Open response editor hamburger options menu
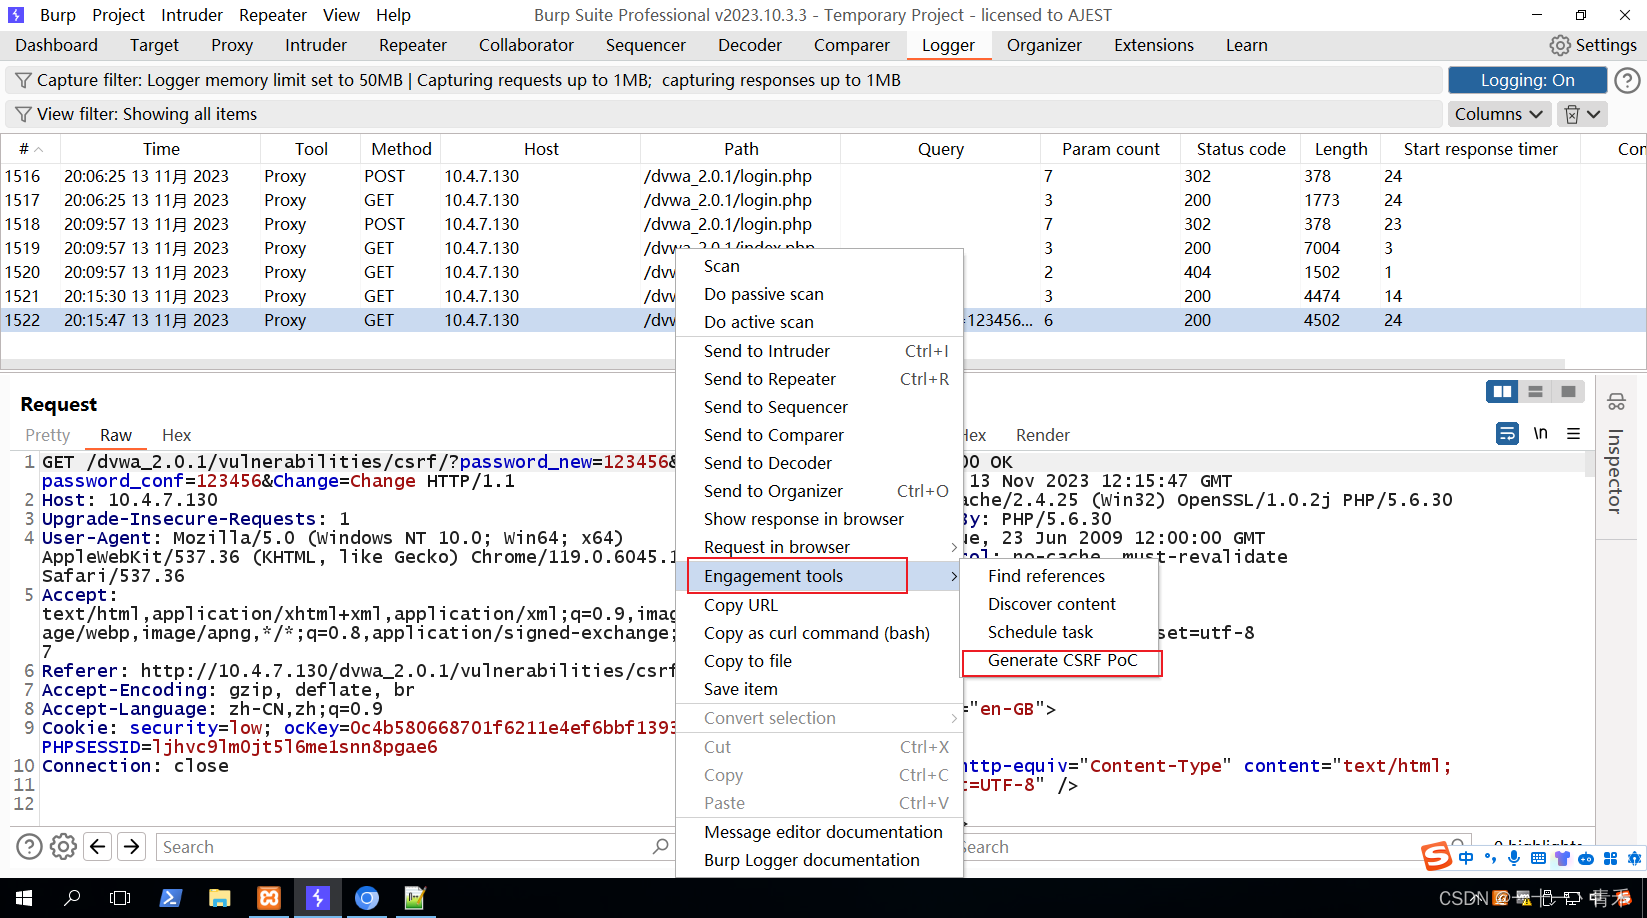The image size is (1647, 918). 1573,433
